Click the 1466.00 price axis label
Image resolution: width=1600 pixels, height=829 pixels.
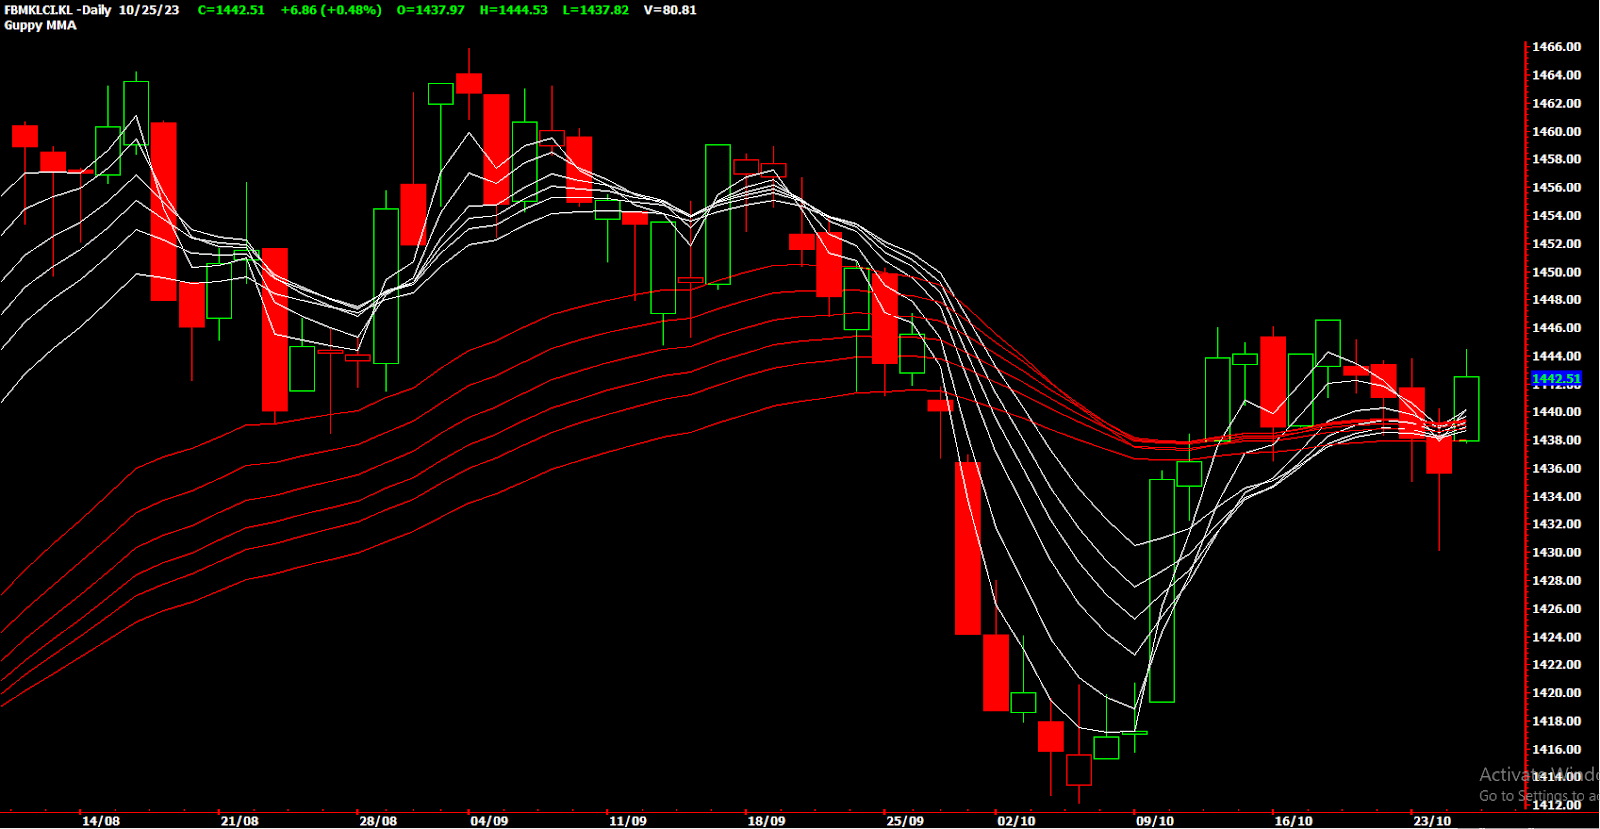(x=1556, y=47)
